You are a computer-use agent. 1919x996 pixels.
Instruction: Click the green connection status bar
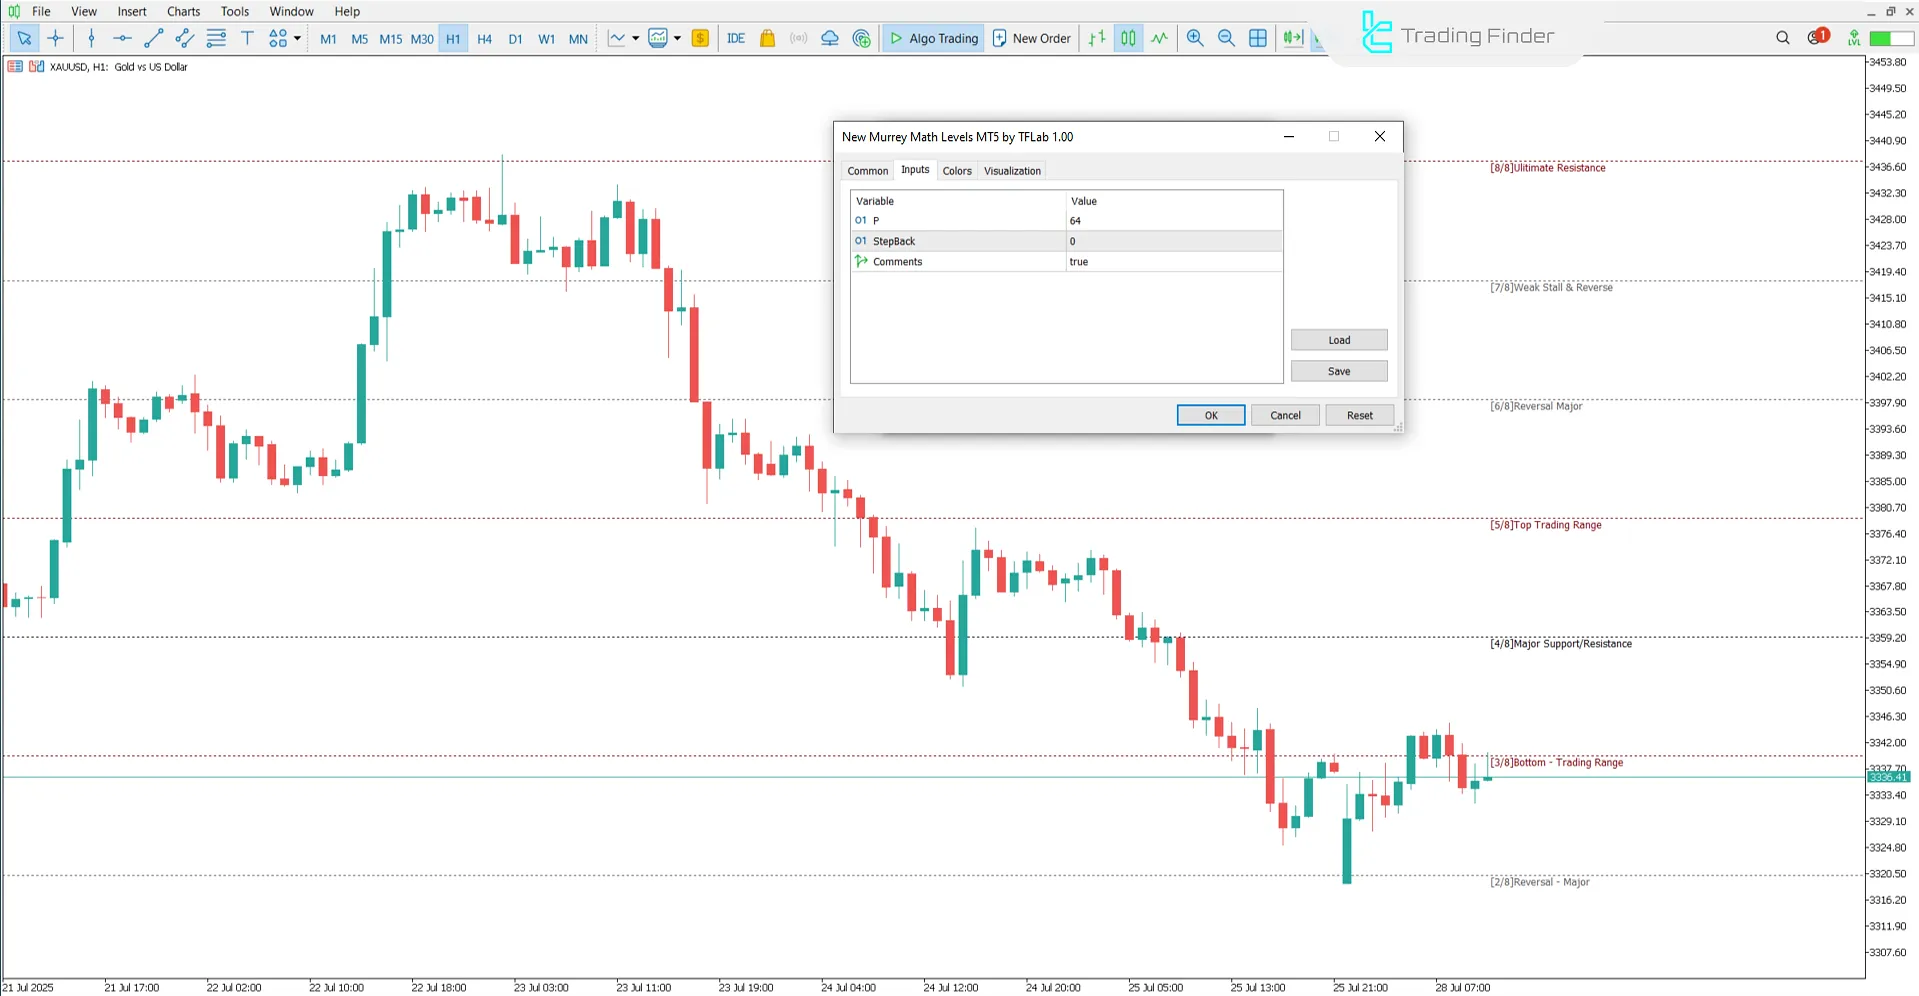tap(1886, 37)
